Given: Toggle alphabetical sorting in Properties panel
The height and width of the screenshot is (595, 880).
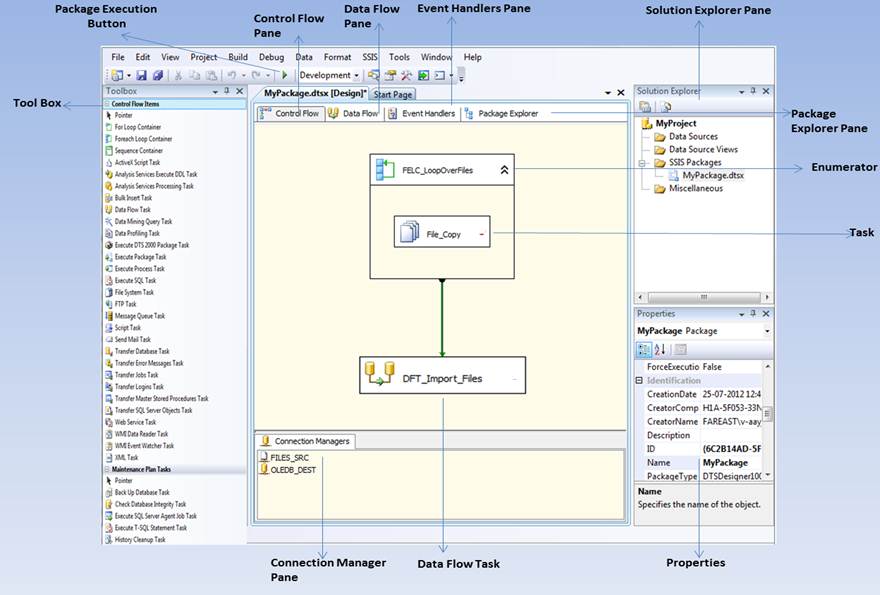Looking at the screenshot, I should point(662,348).
